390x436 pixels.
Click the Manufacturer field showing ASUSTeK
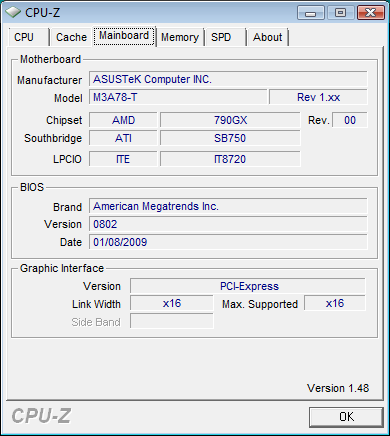[228, 79]
